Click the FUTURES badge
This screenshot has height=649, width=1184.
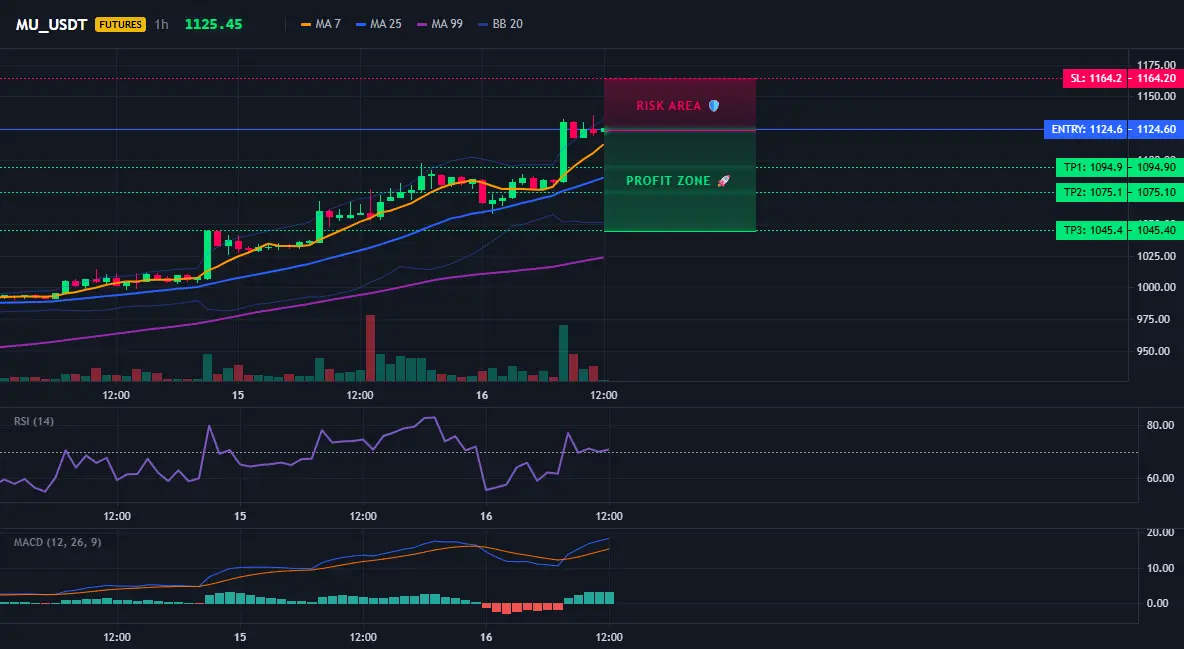click(120, 24)
